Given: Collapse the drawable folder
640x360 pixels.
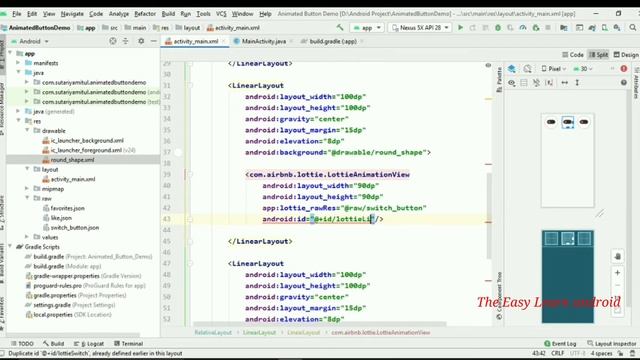Looking at the screenshot, I should coord(27,131).
